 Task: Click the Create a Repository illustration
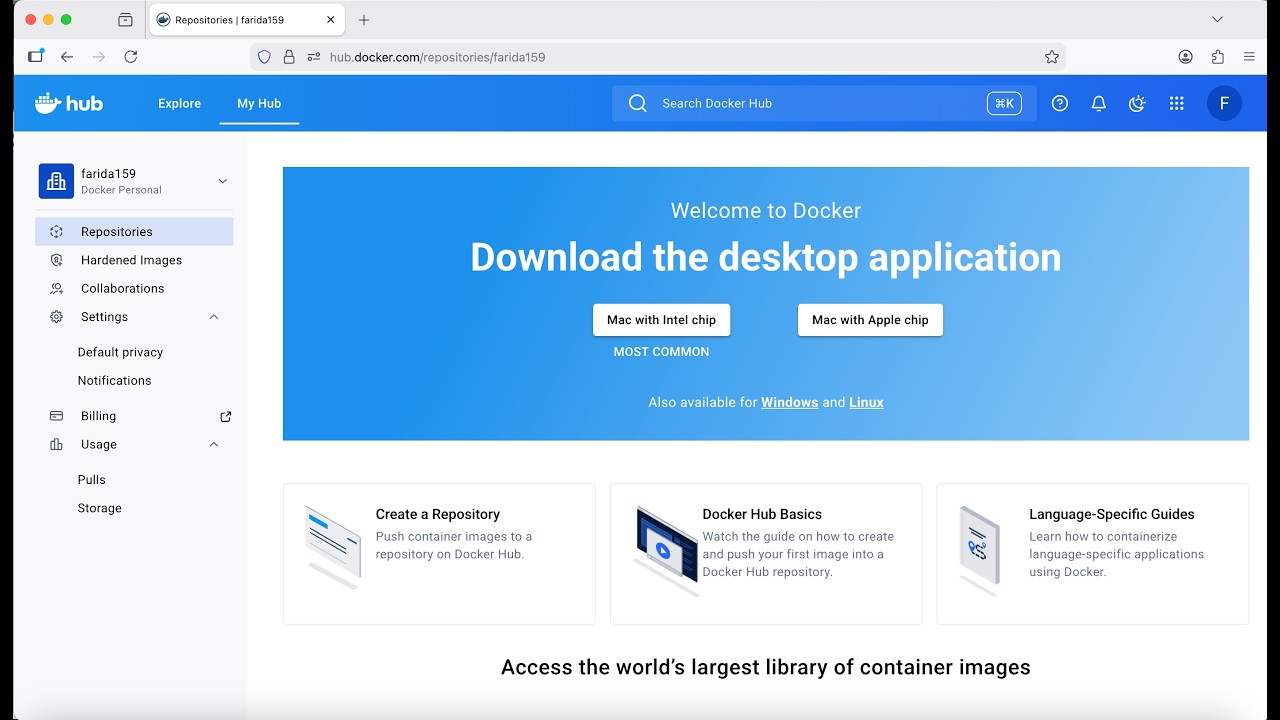pos(333,547)
